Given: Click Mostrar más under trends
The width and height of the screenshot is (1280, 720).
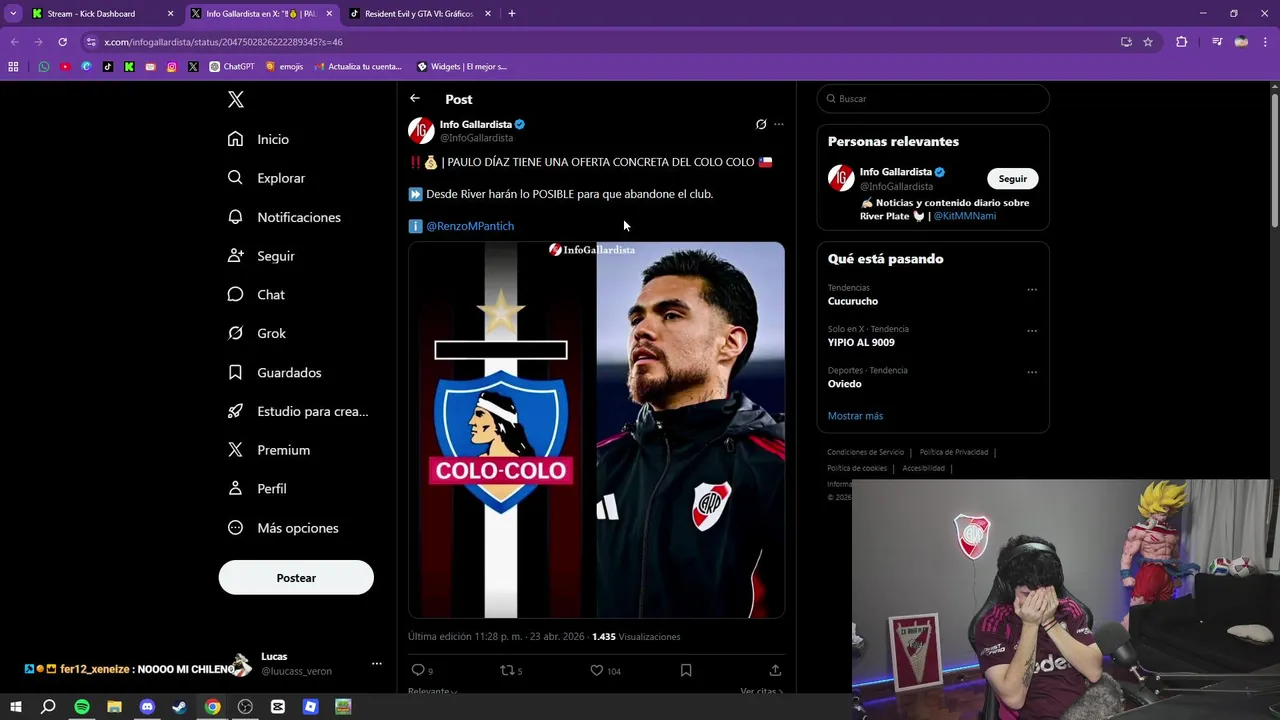Looking at the screenshot, I should [855, 416].
